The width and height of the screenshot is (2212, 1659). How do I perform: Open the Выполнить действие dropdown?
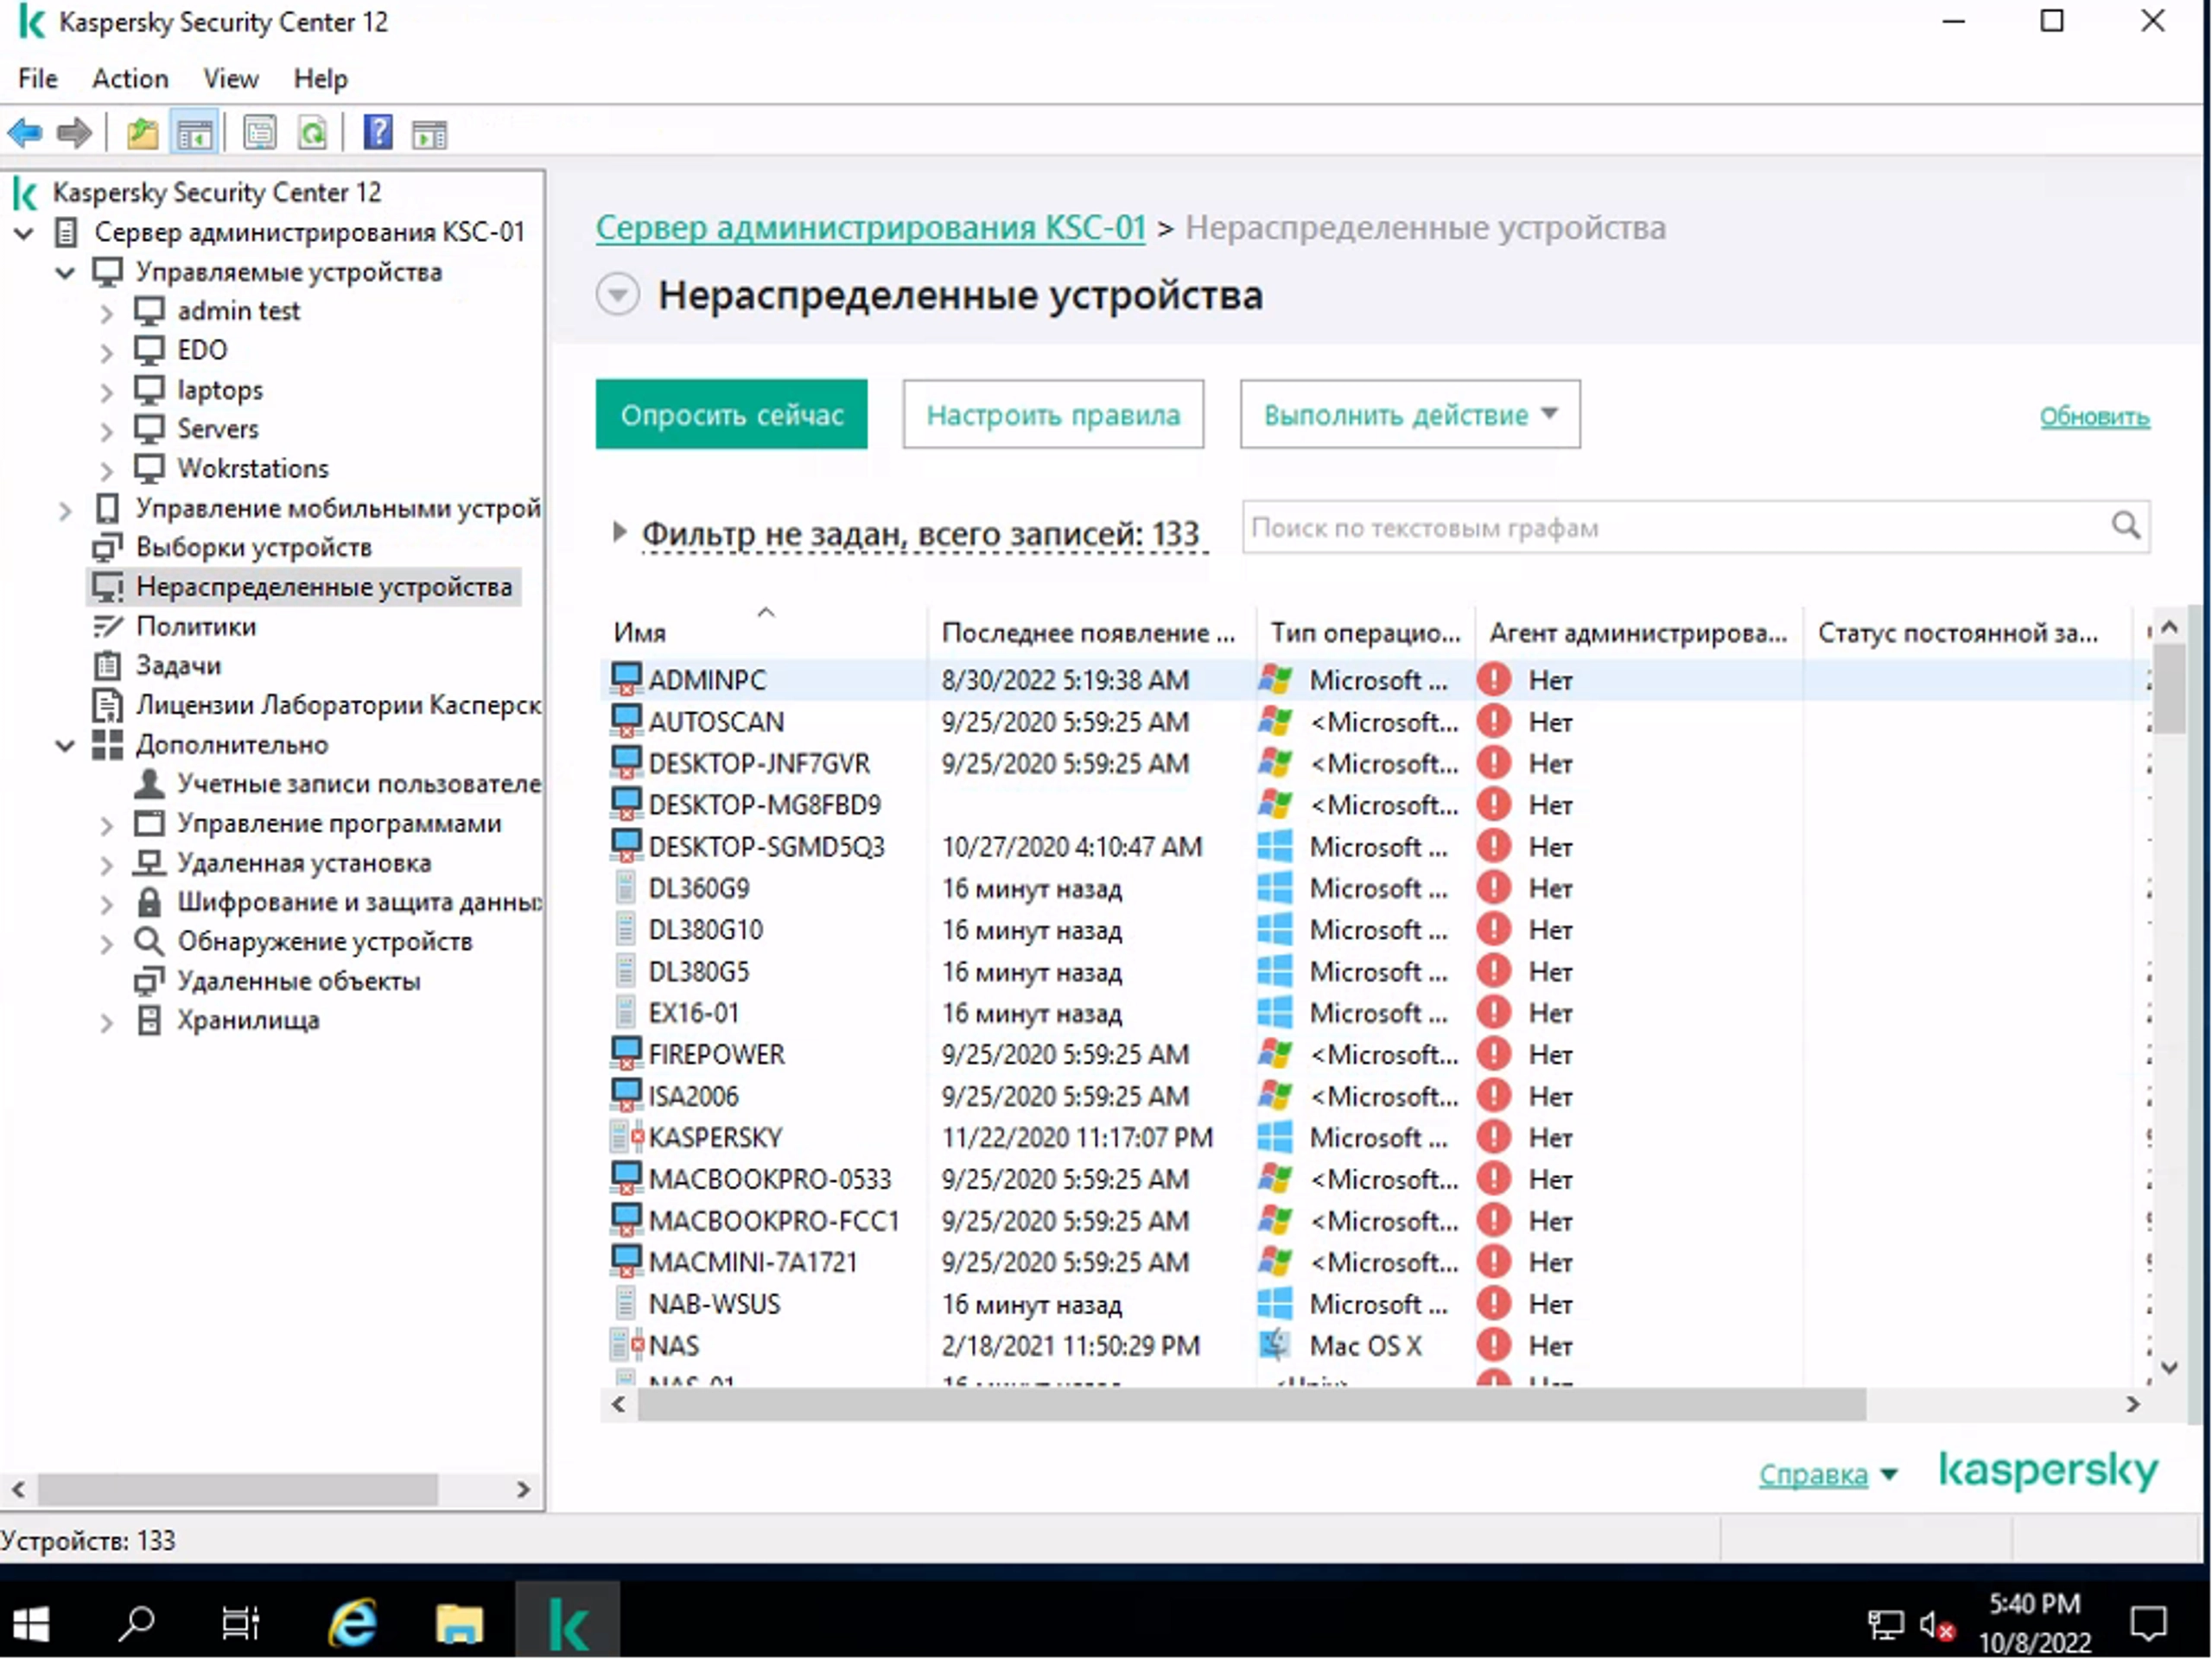tap(1410, 414)
